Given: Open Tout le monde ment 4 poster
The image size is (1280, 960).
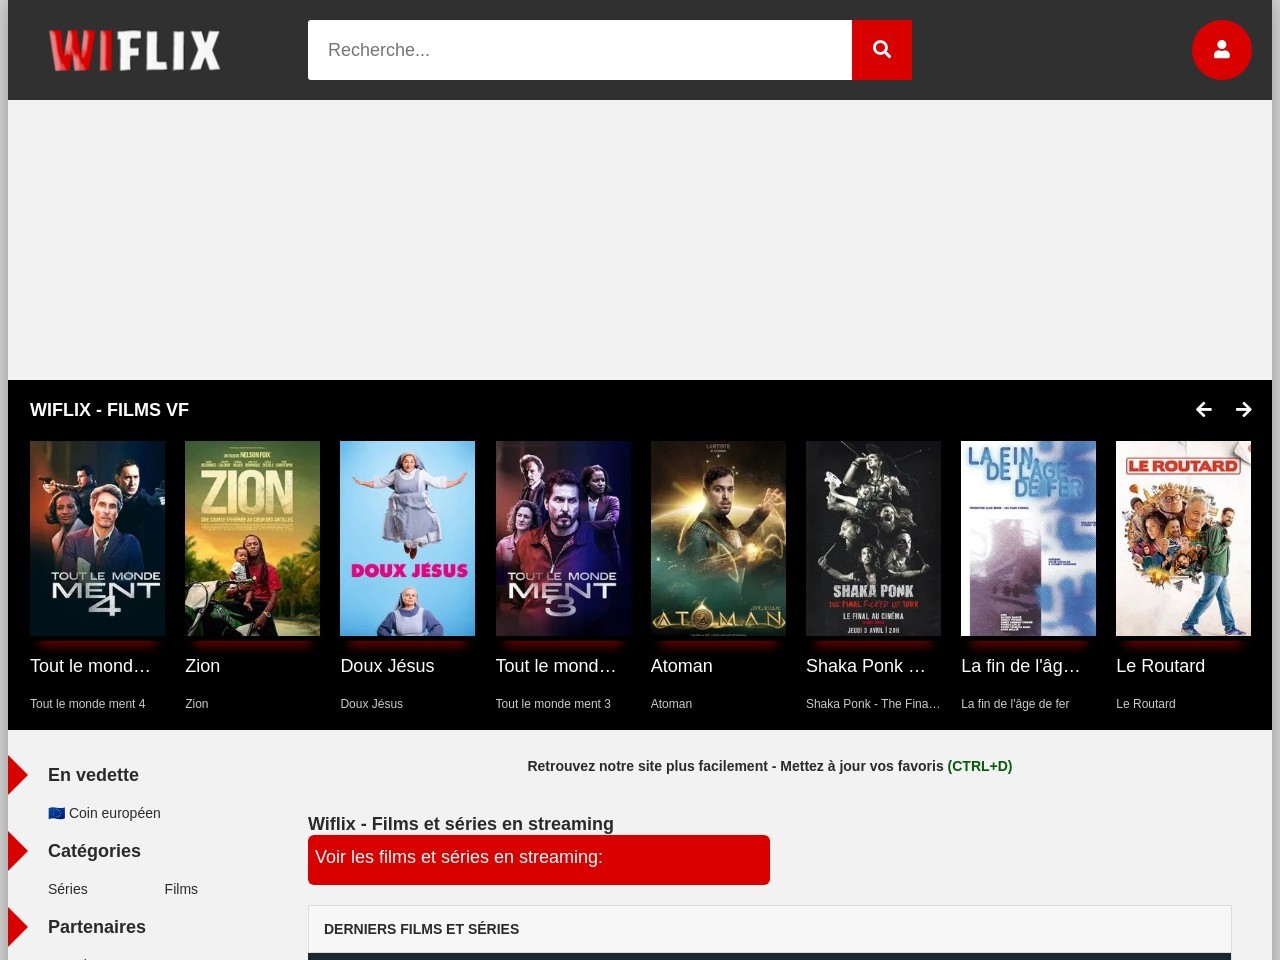Looking at the screenshot, I should click(97, 538).
